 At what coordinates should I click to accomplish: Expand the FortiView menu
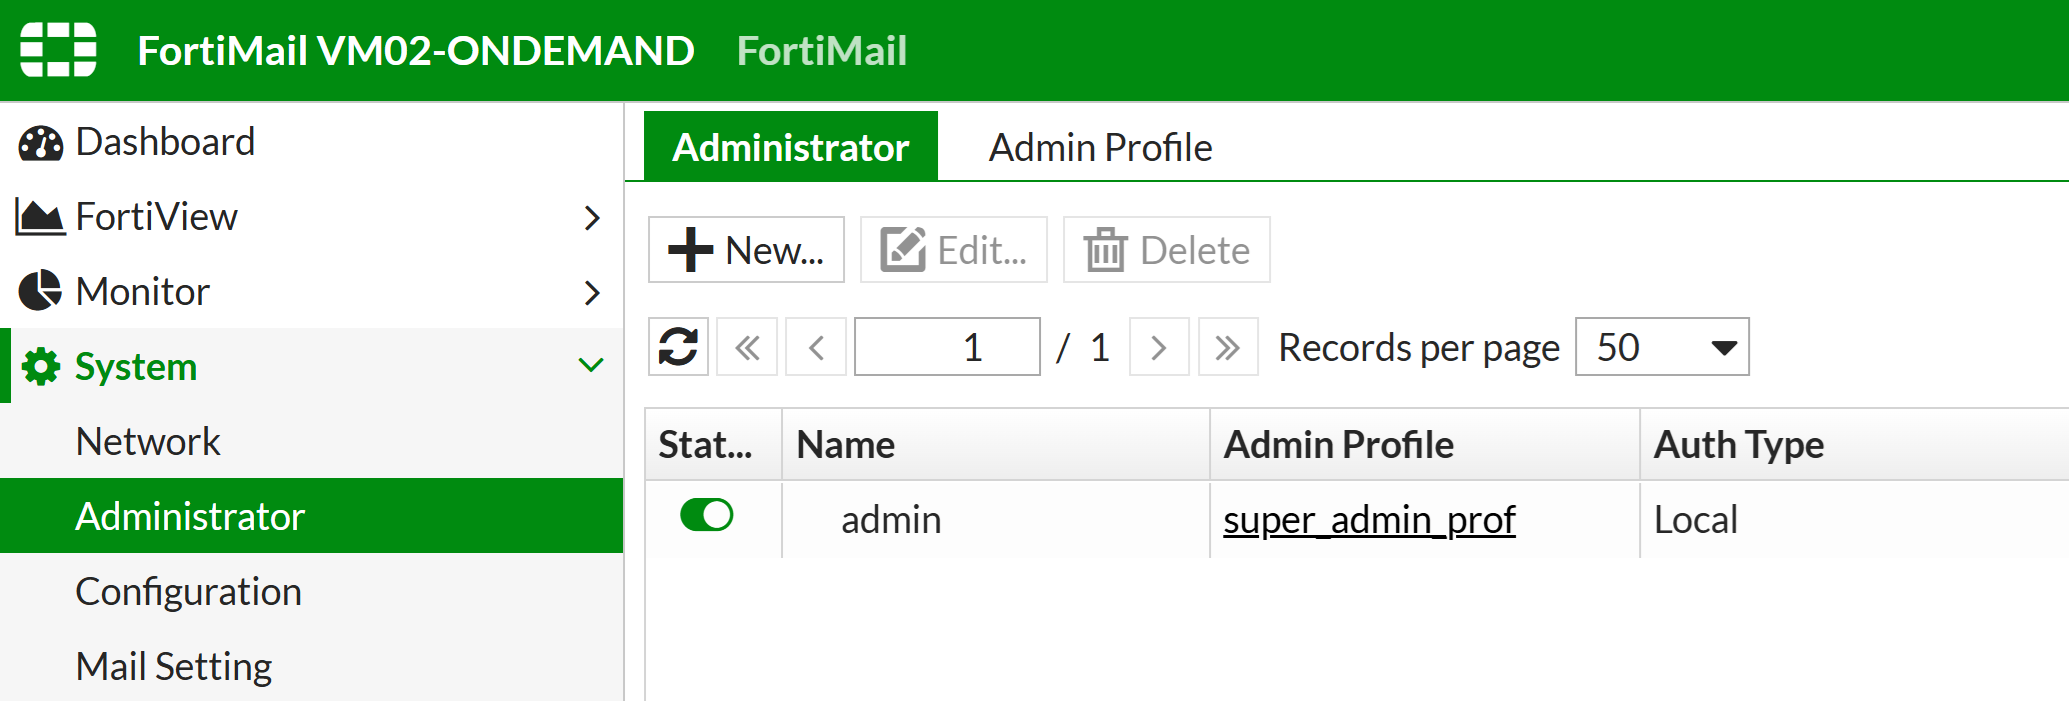pos(591,217)
